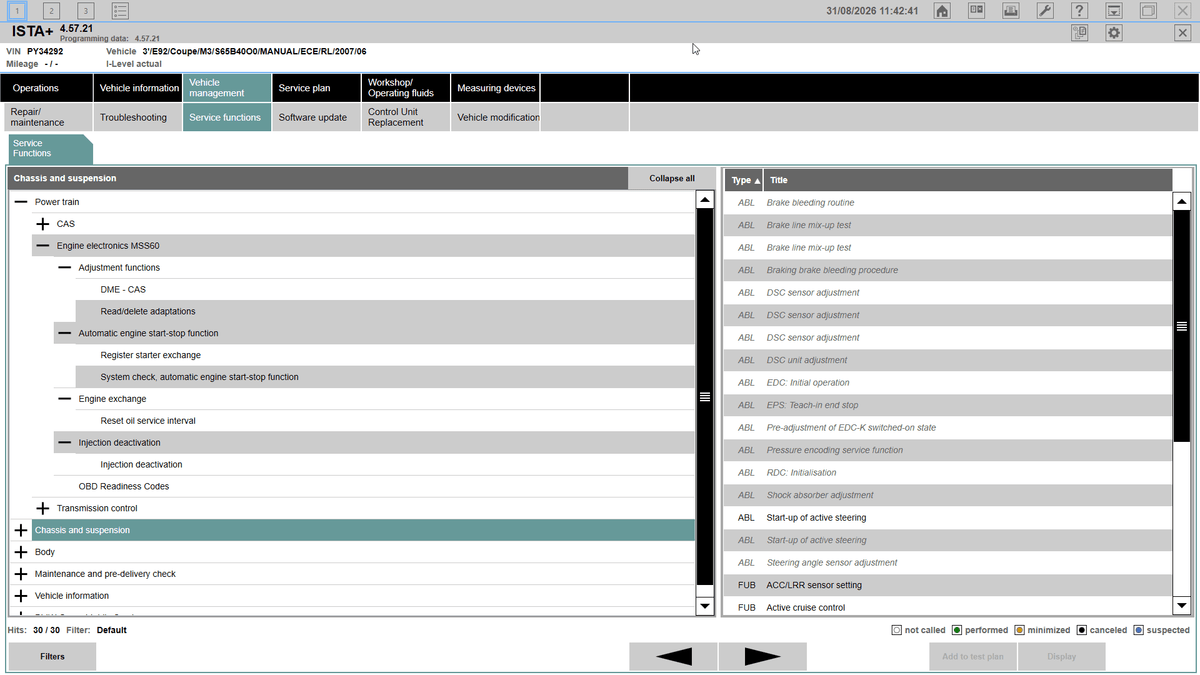Open the Filters button

52,657
